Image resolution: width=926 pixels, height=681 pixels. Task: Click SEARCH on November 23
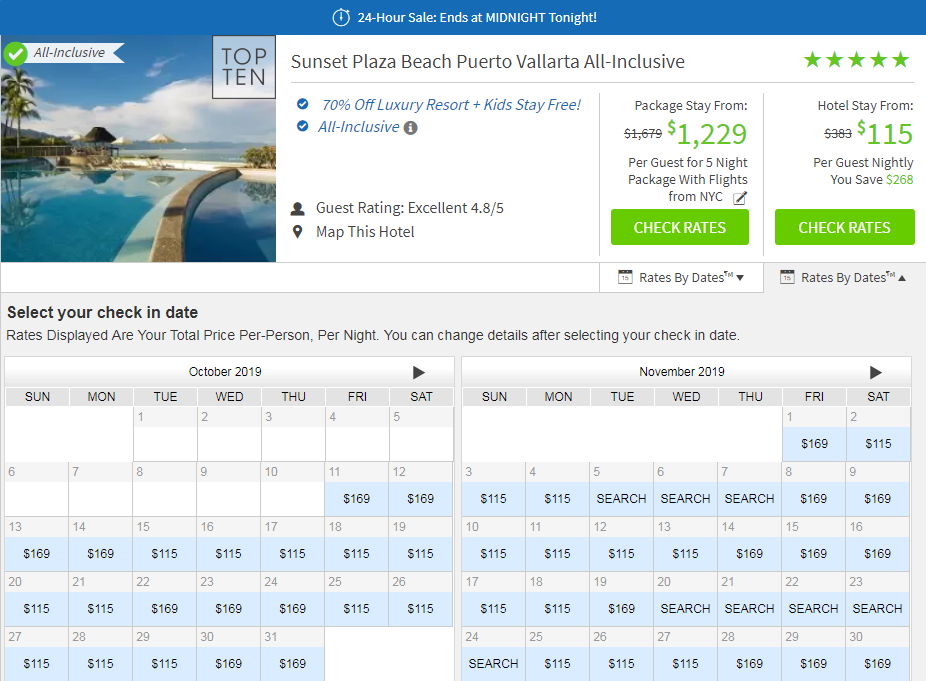878,609
